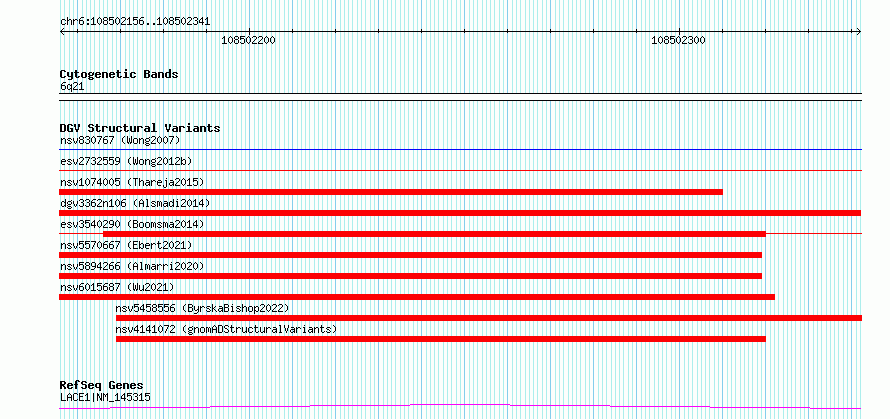Viewport: 890px width, 419px height.
Task: Click the blue line of nsv830767 (Wong2007)
Action: pos(460,150)
